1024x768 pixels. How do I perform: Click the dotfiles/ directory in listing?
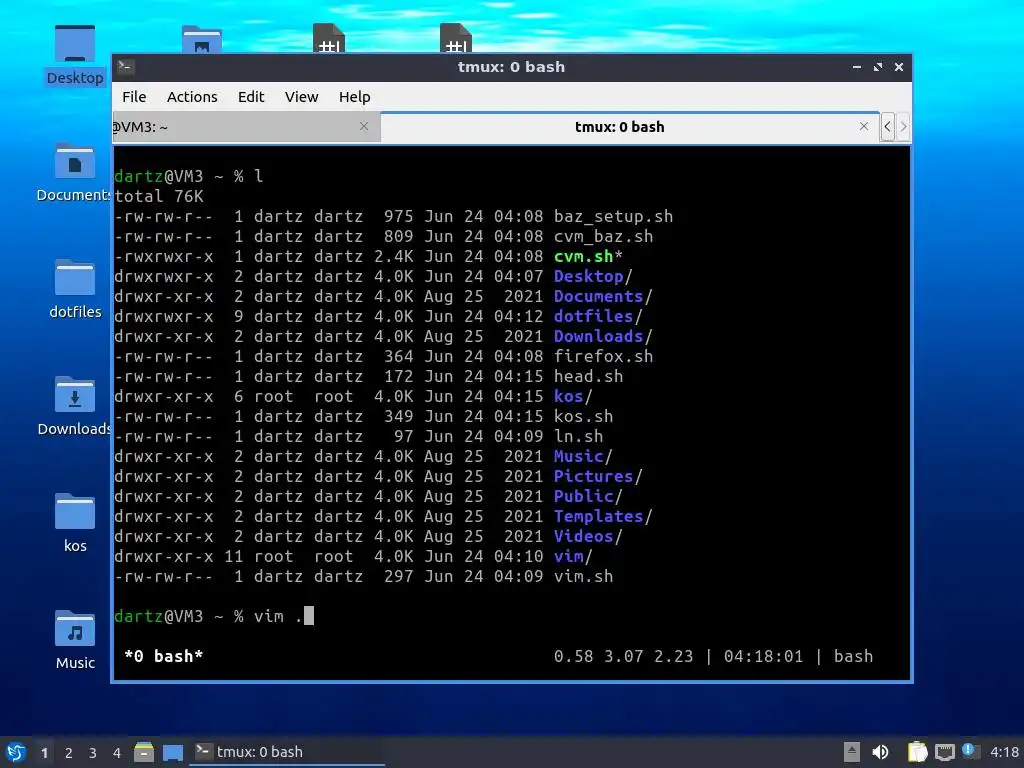[x=598, y=316]
